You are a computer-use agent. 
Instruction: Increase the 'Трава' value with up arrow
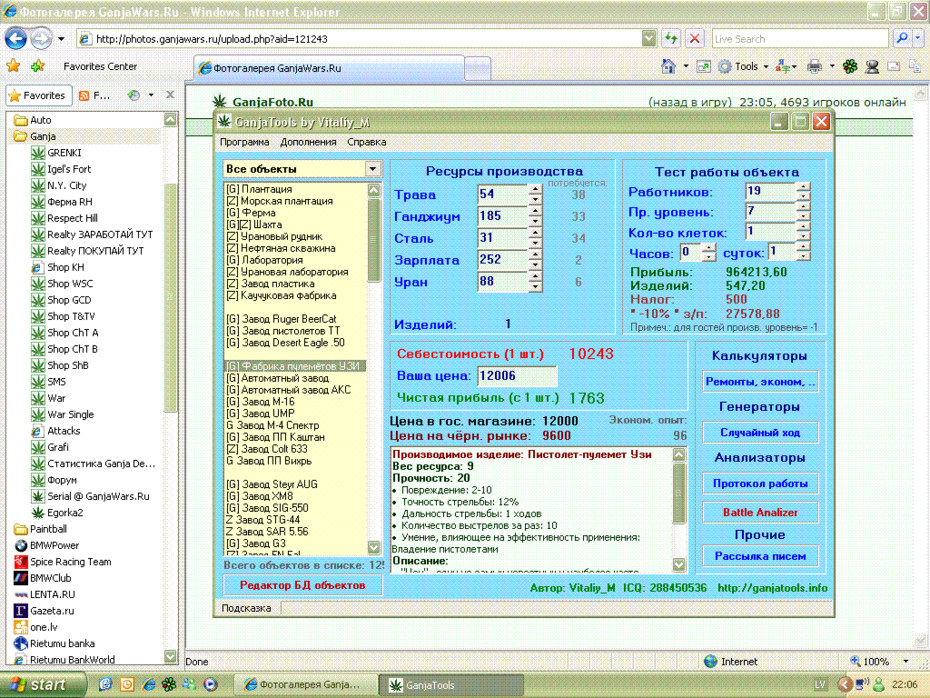coord(535,189)
